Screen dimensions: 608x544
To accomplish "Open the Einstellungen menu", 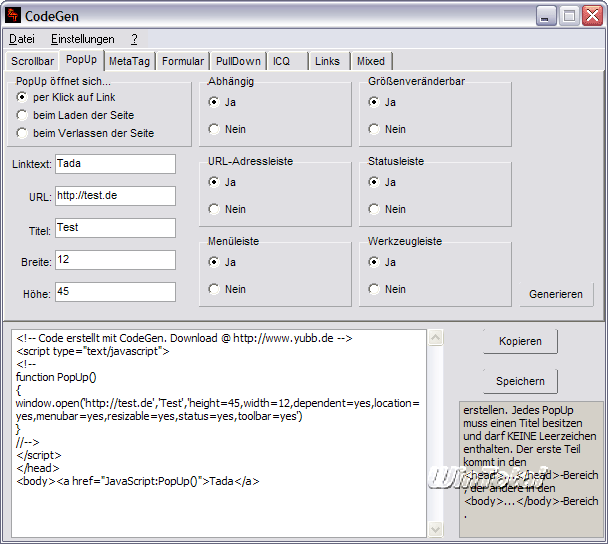I will [83, 39].
